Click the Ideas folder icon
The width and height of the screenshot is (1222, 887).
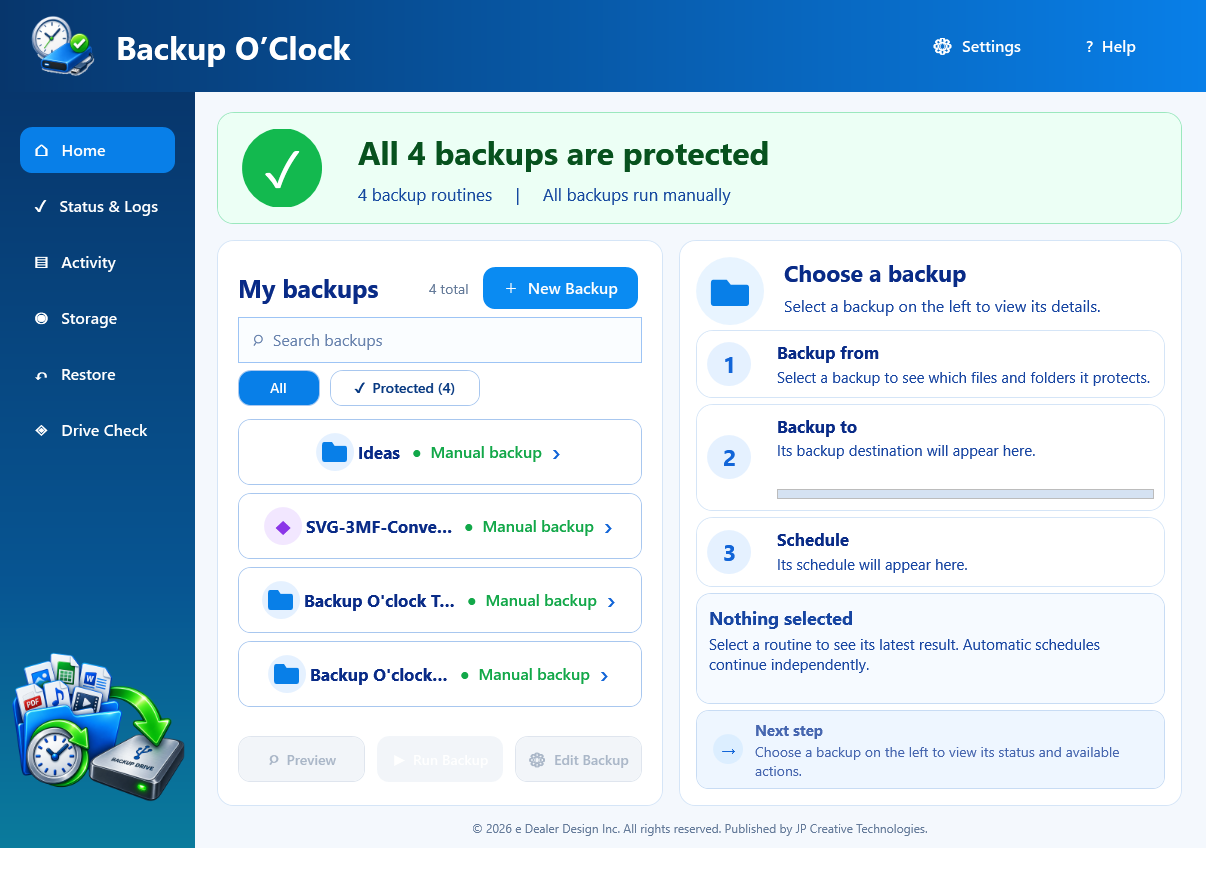coord(334,453)
